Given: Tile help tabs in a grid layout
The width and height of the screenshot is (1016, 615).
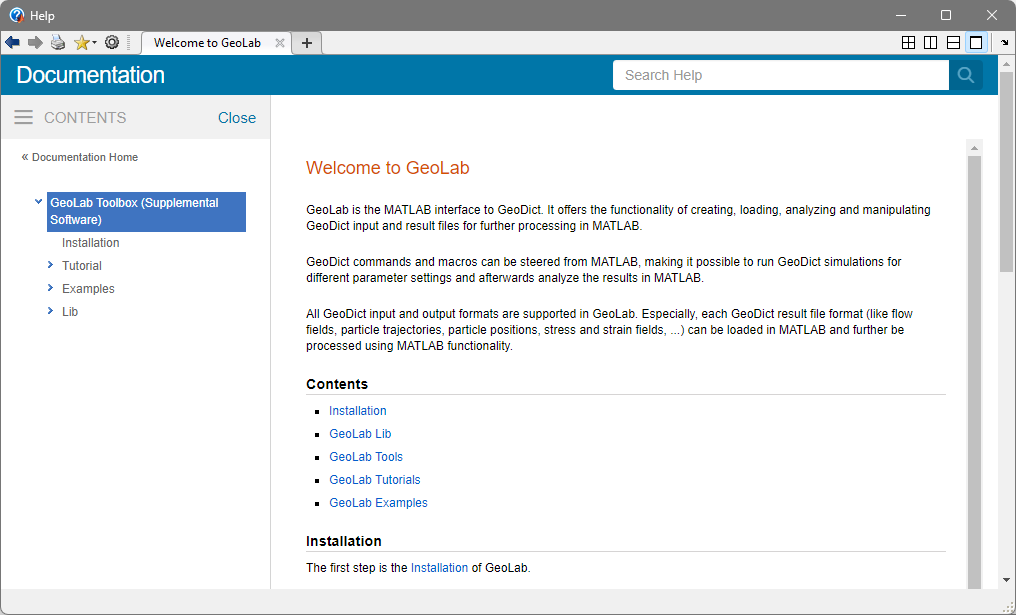Looking at the screenshot, I should (908, 43).
